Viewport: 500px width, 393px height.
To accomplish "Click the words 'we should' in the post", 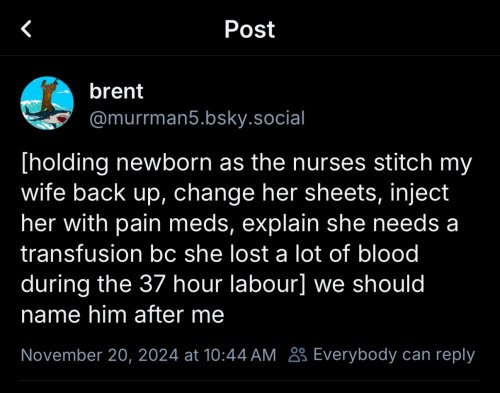I will [x=369, y=284].
